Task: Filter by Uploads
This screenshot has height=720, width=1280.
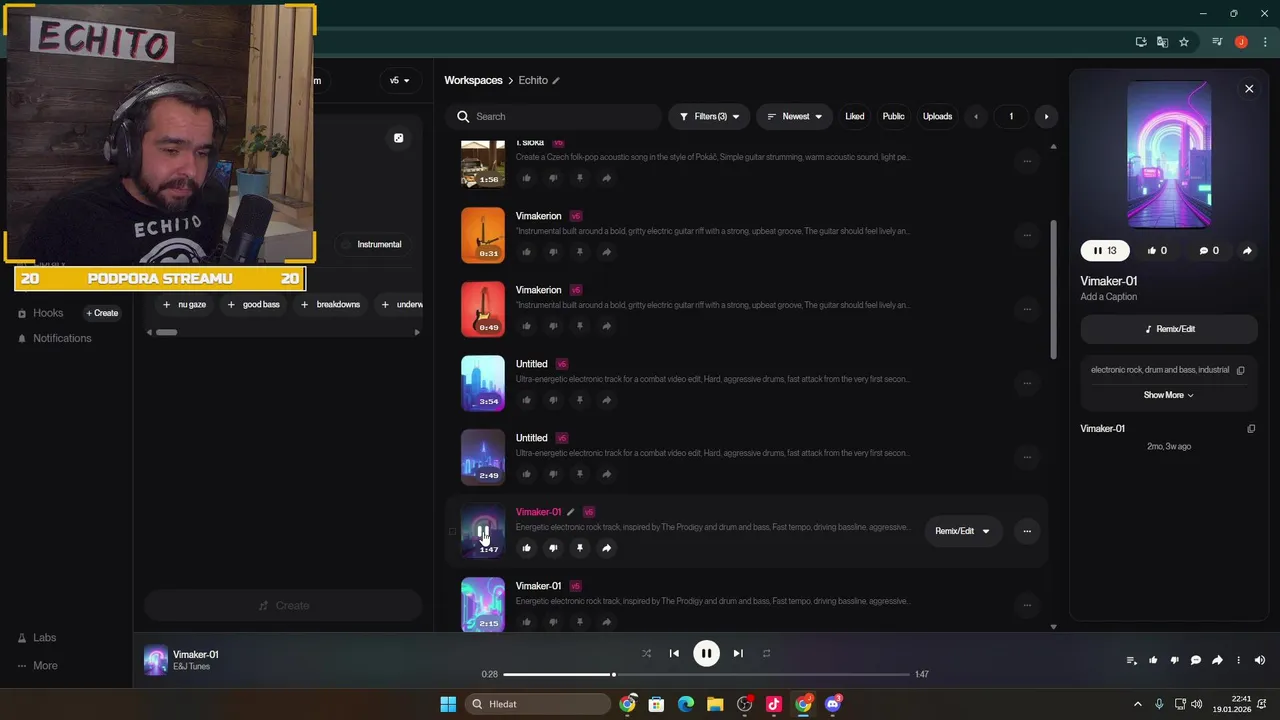Action: tap(937, 116)
